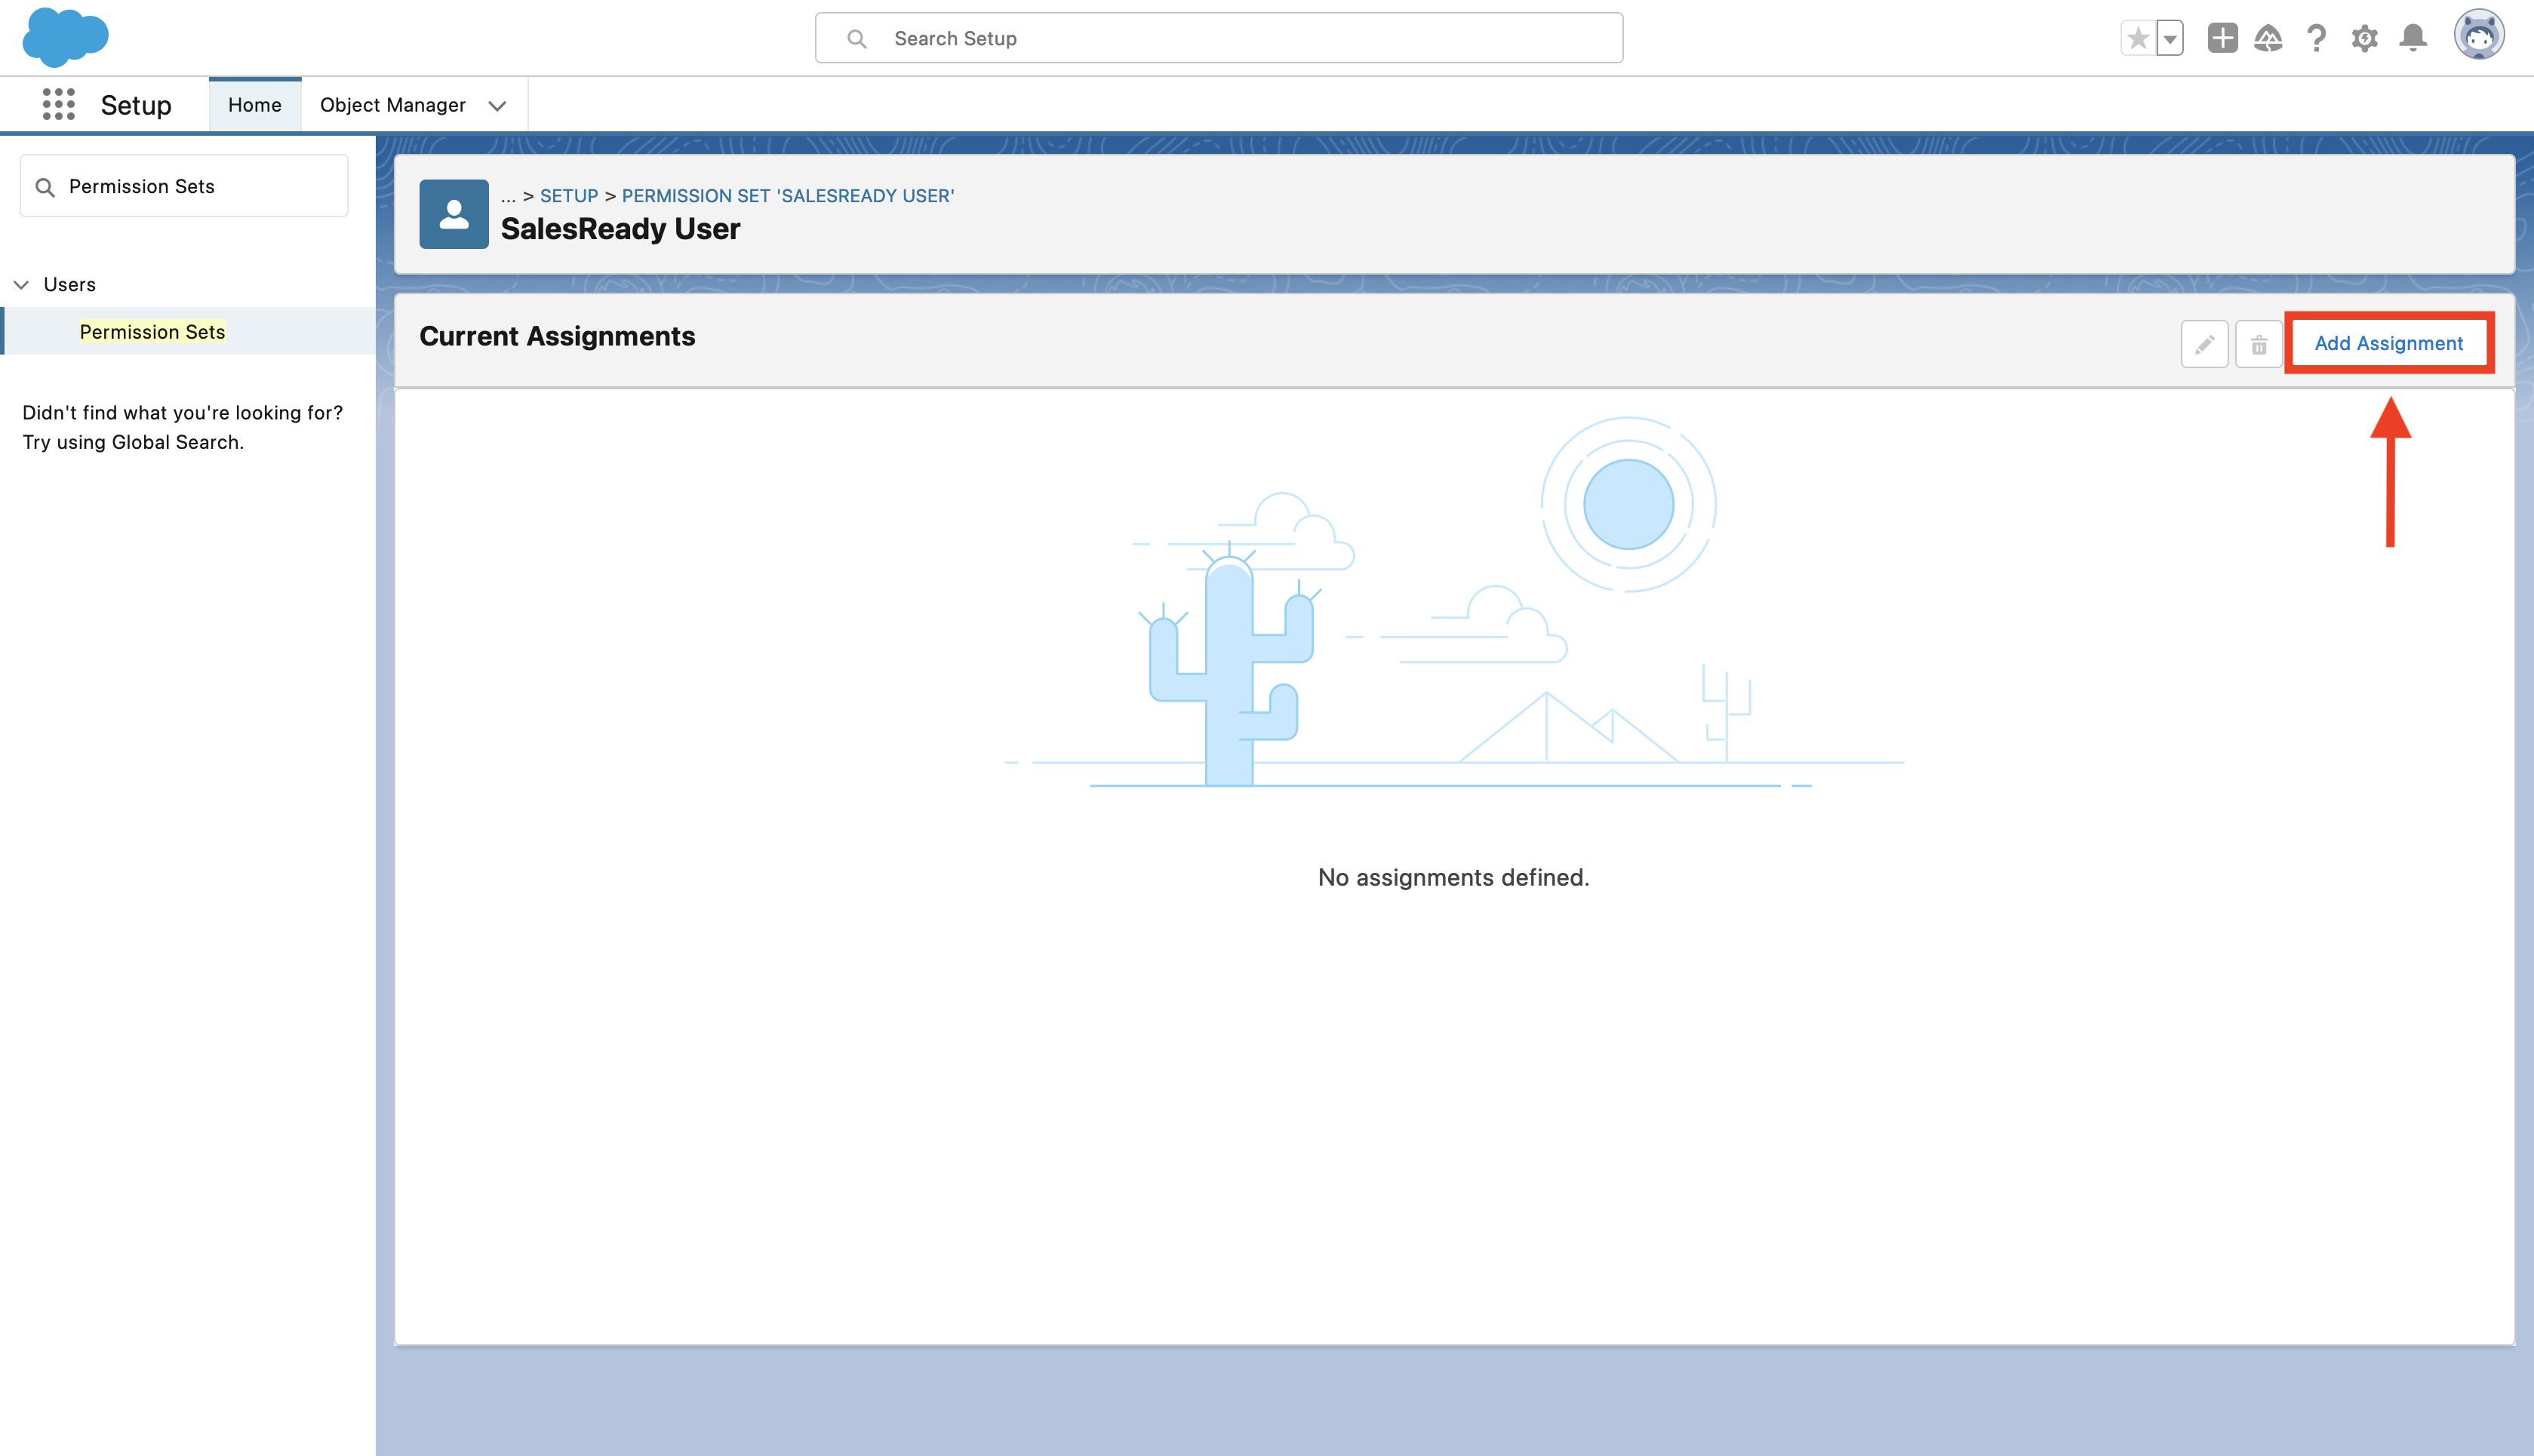The width and height of the screenshot is (2534, 1456).
Task: Open the Help question mark icon
Action: pyautogui.click(x=2316, y=38)
